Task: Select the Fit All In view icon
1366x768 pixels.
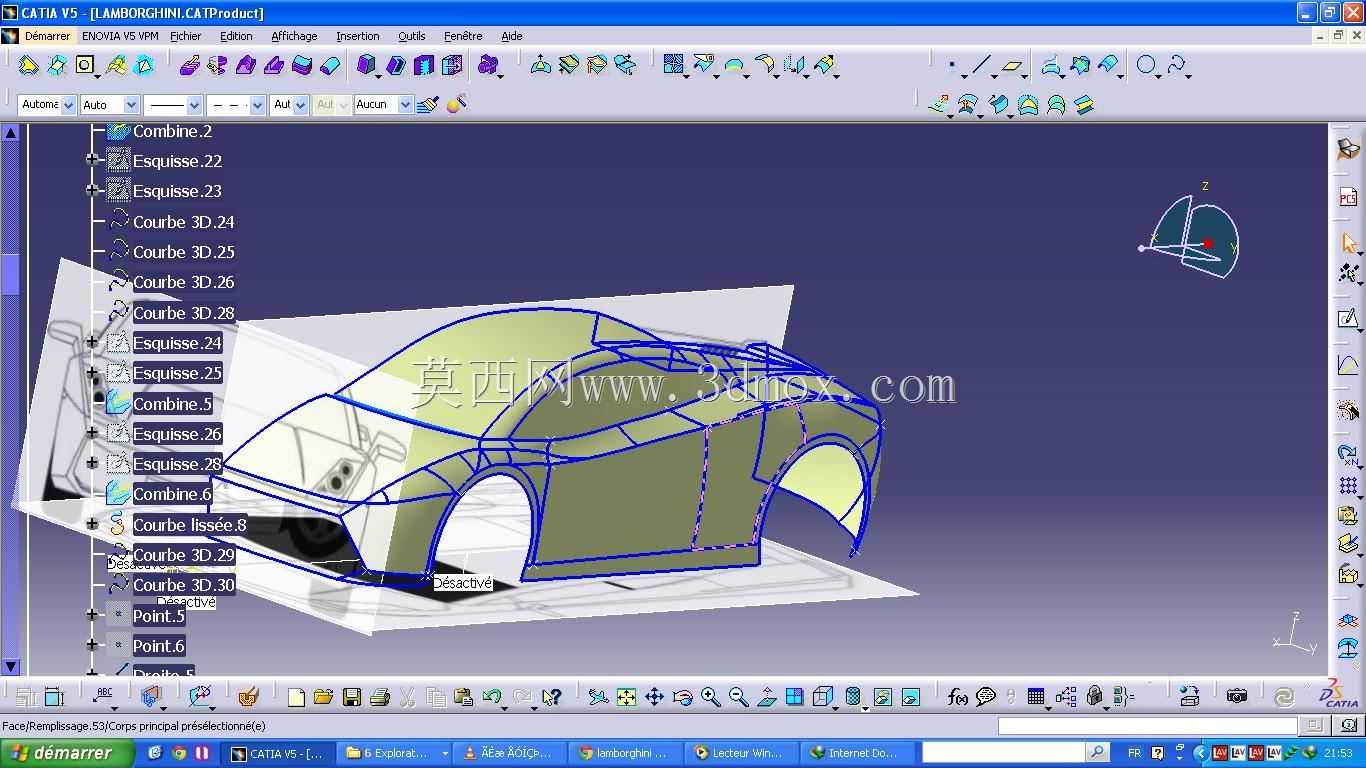Action: click(x=626, y=697)
